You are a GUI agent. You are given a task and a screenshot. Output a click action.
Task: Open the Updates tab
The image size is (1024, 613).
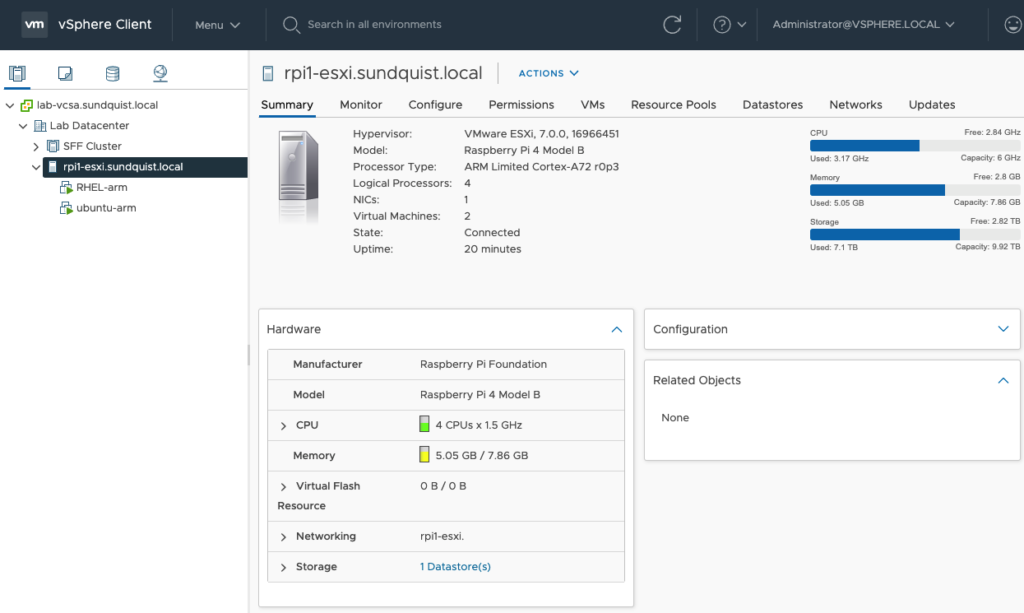pyautogui.click(x=932, y=104)
